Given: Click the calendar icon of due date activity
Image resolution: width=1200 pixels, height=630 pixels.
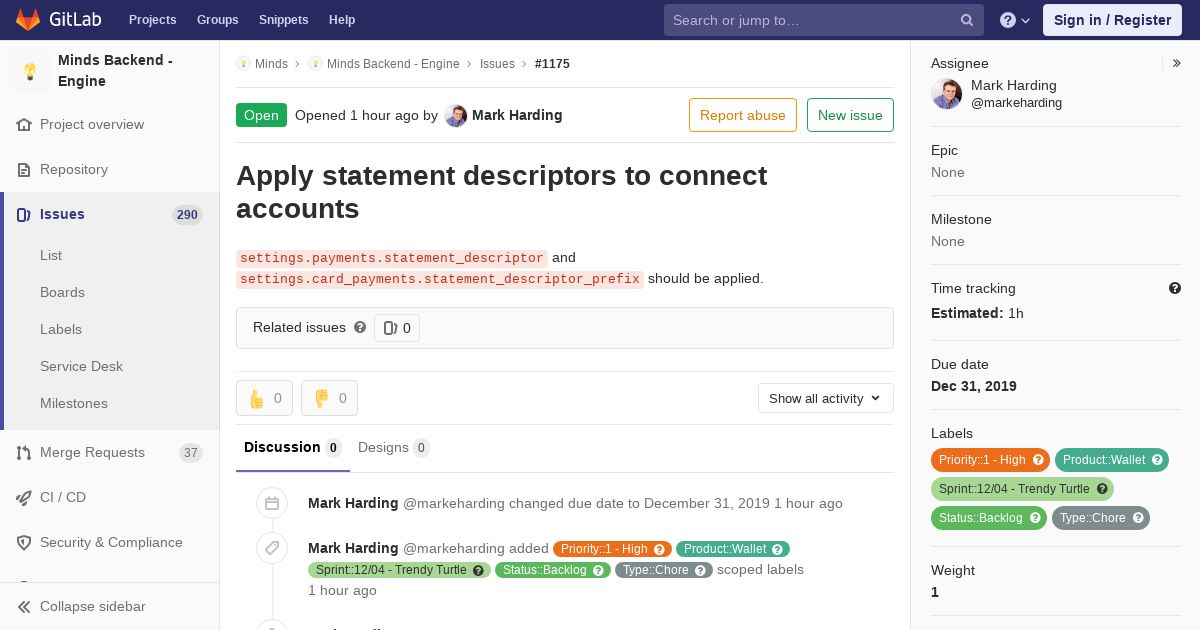Looking at the screenshot, I should point(272,504).
